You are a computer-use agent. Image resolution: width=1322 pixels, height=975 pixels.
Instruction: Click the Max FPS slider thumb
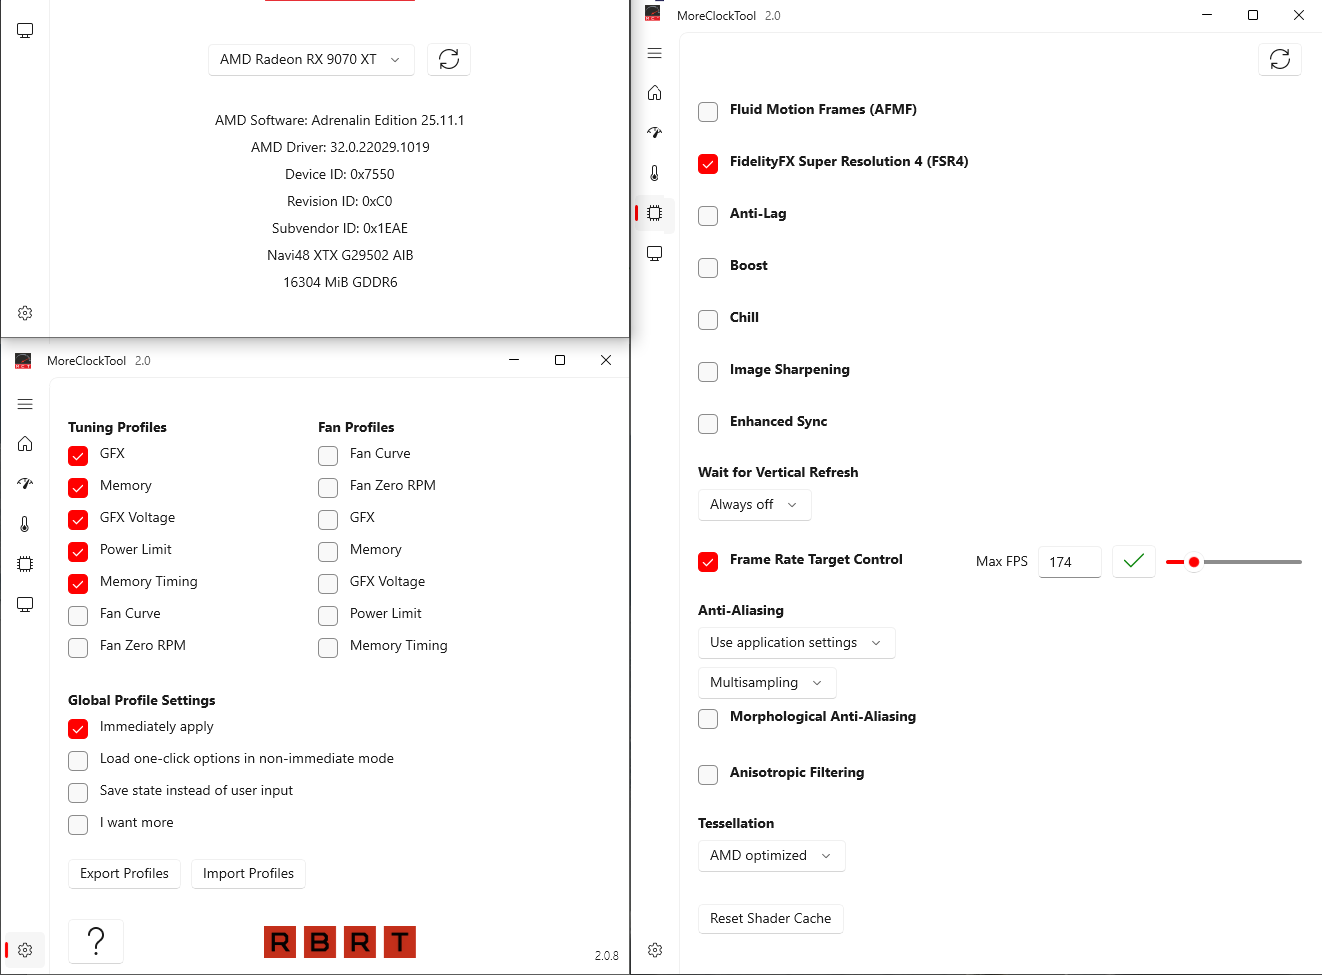click(x=1194, y=562)
